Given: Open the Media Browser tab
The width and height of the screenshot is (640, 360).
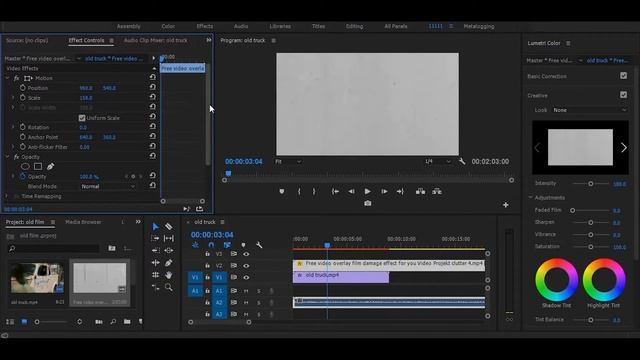Looking at the screenshot, I should coord(83,222).
